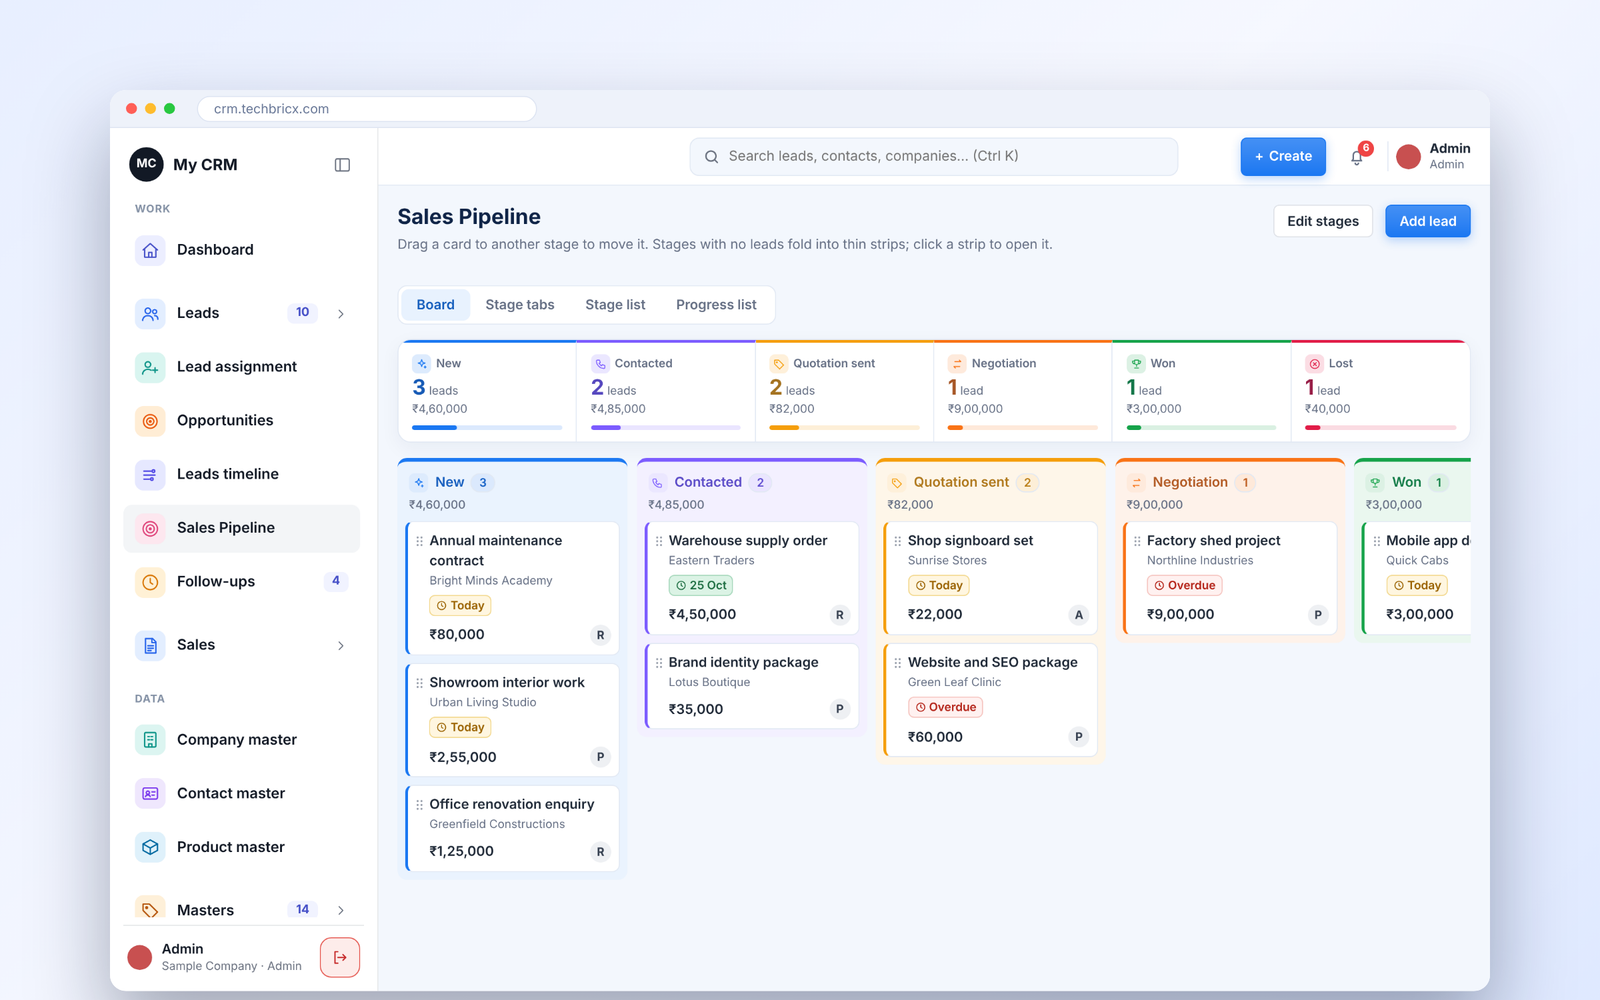
Task: Click the search leads input field
Action: click(x=933, y=157)
